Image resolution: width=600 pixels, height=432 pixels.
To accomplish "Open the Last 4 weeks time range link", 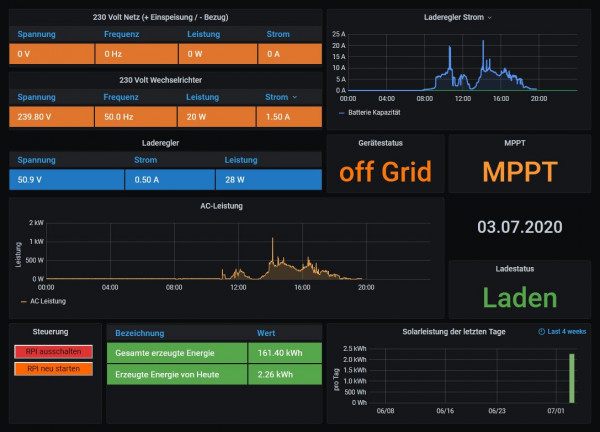I will (568, 330).
